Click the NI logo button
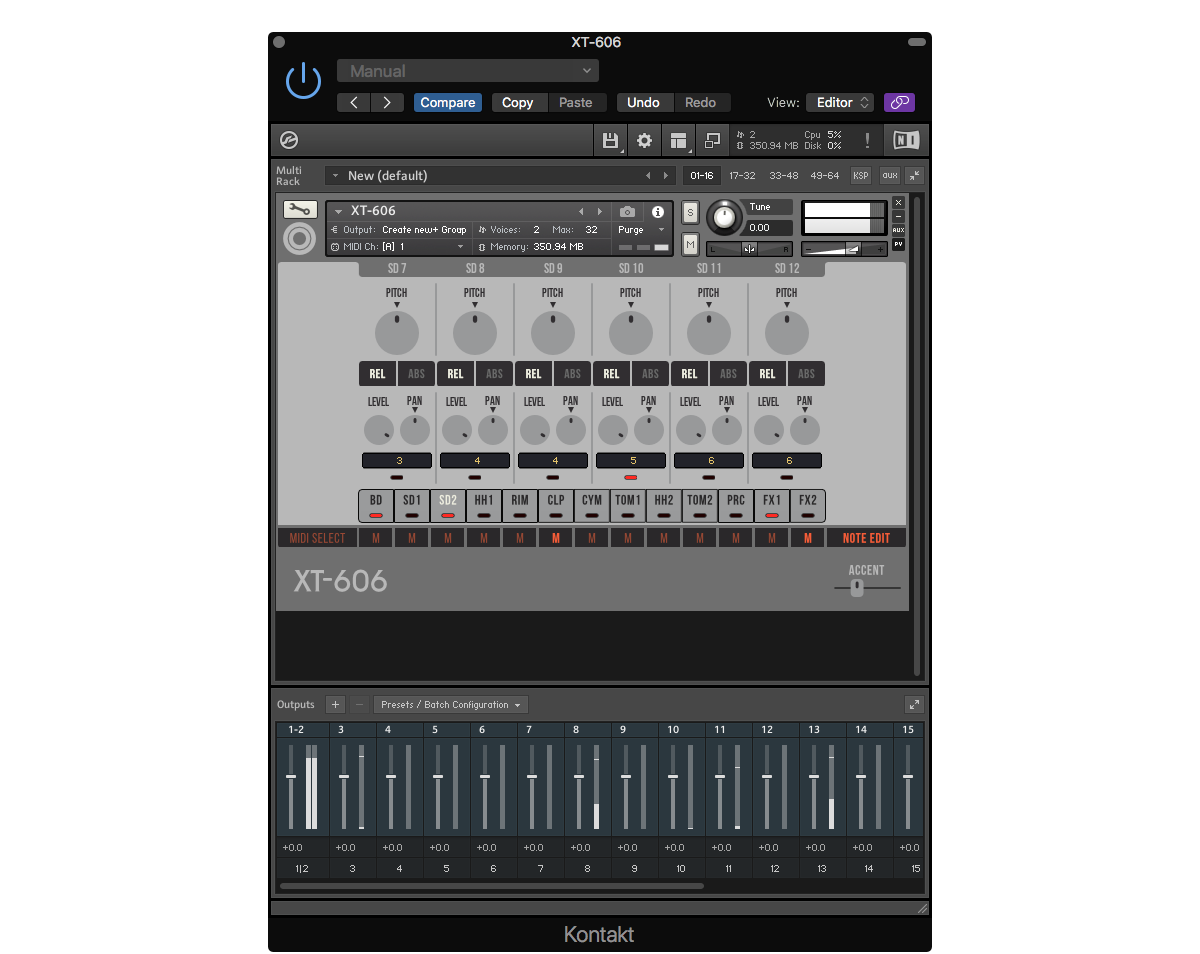1200x954 pixels. (x=906, y=140)
